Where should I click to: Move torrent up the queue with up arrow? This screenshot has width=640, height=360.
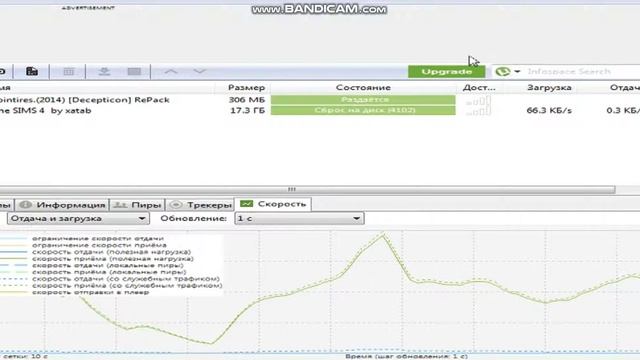(x=171, y=71)
